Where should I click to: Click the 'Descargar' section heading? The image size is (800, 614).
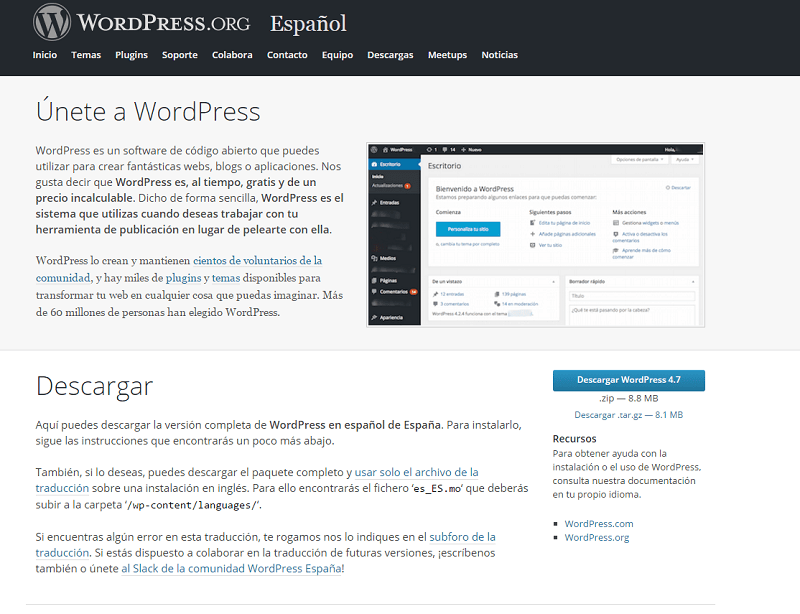coord(94,387)
